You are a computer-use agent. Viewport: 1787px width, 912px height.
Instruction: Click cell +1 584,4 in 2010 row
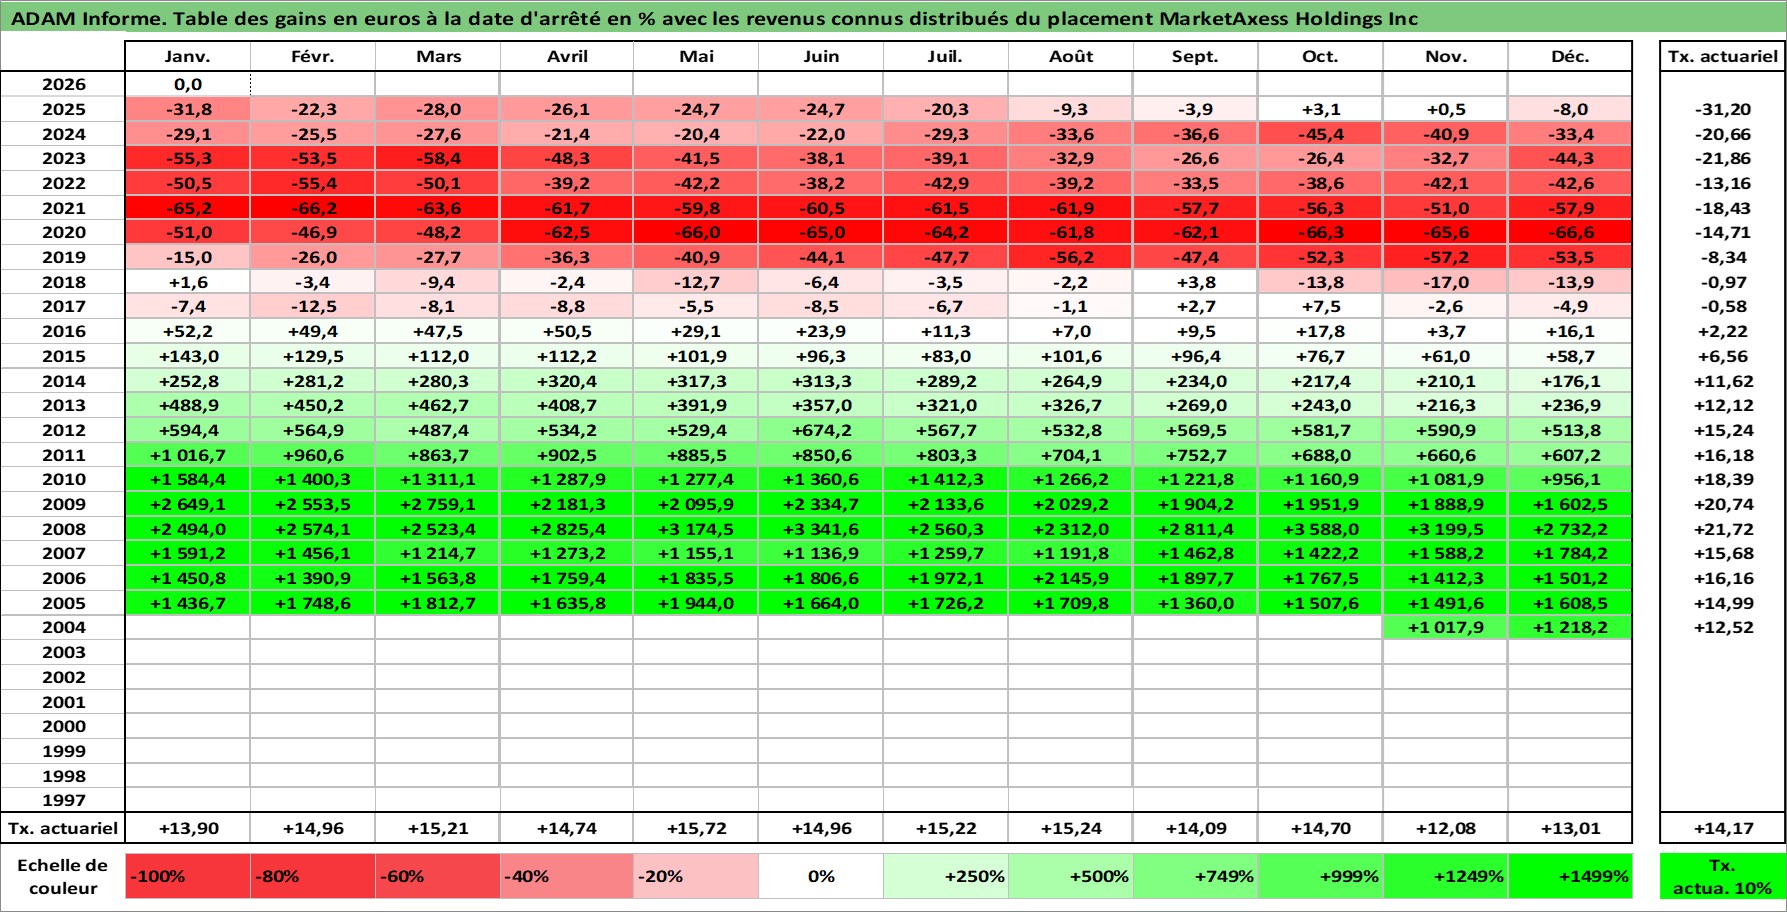188,479
